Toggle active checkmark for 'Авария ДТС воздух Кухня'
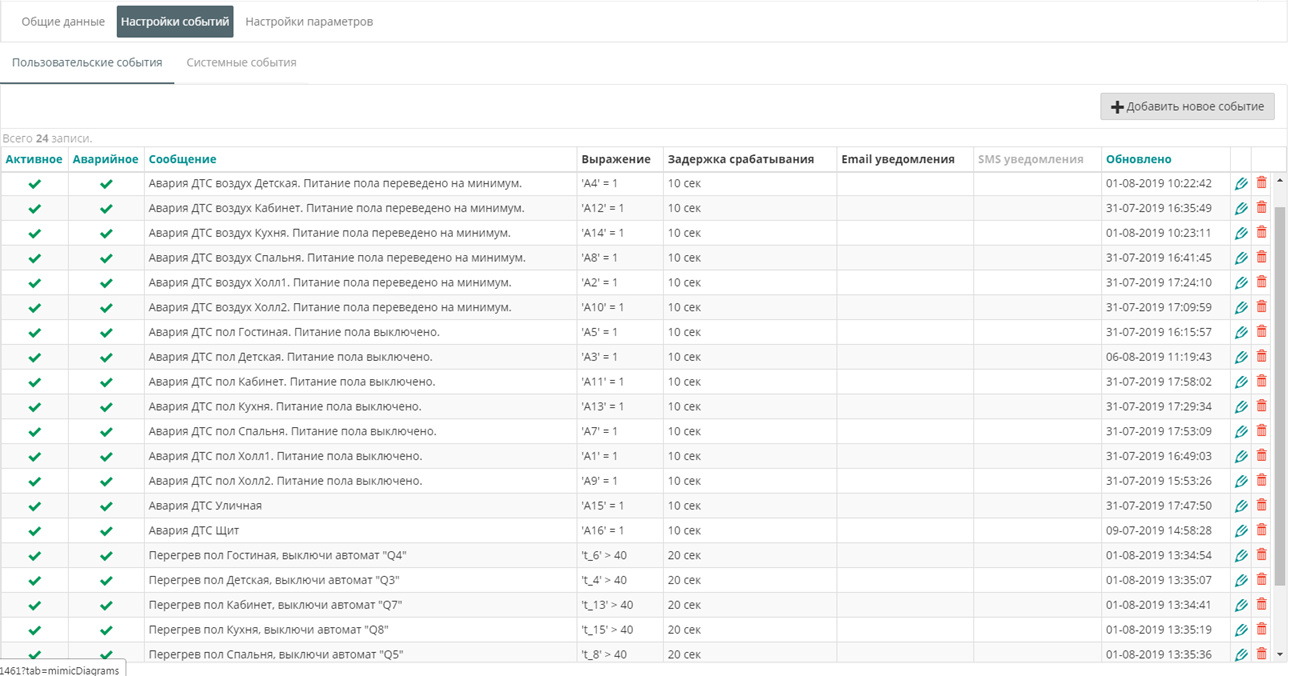 pyautogui.click(x=34, y=233)
